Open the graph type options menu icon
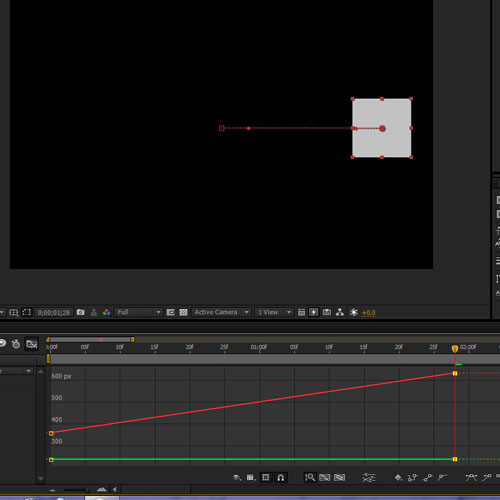Viewport: 500px width, 500px height. (251, 478)
